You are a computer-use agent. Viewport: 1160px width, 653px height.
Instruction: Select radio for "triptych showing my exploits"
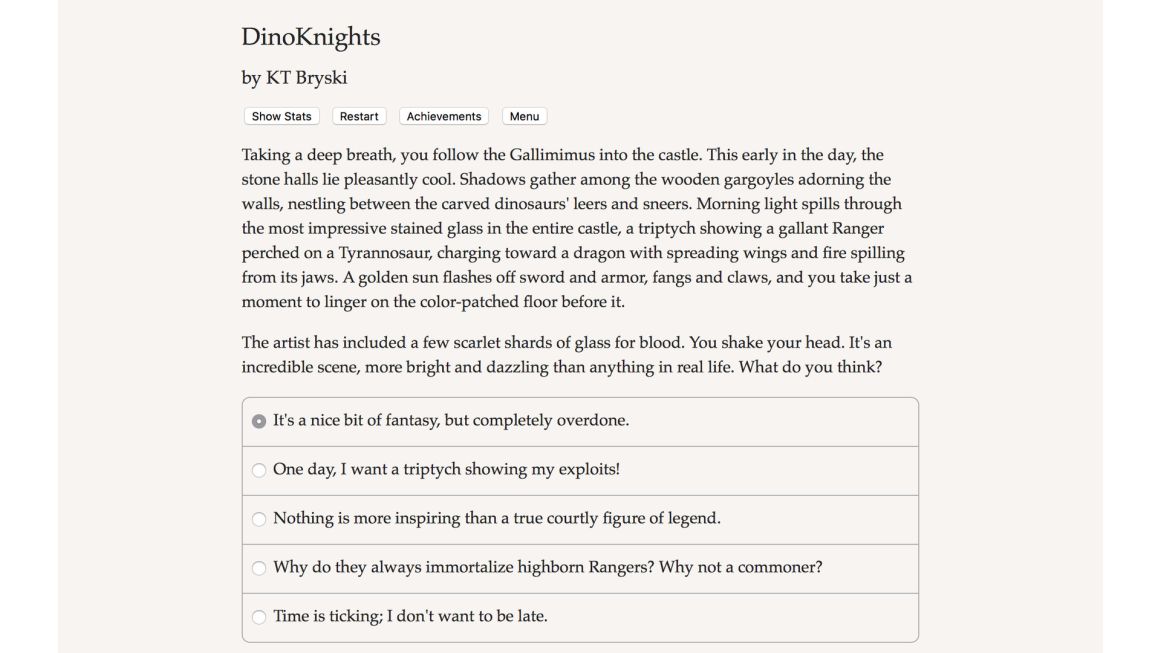tap(259, 470)
